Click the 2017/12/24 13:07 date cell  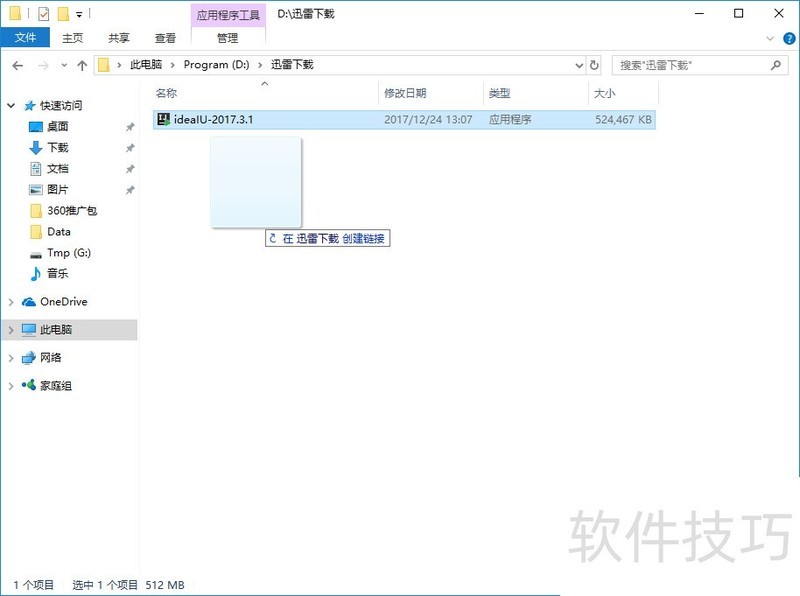click(428, 120)
